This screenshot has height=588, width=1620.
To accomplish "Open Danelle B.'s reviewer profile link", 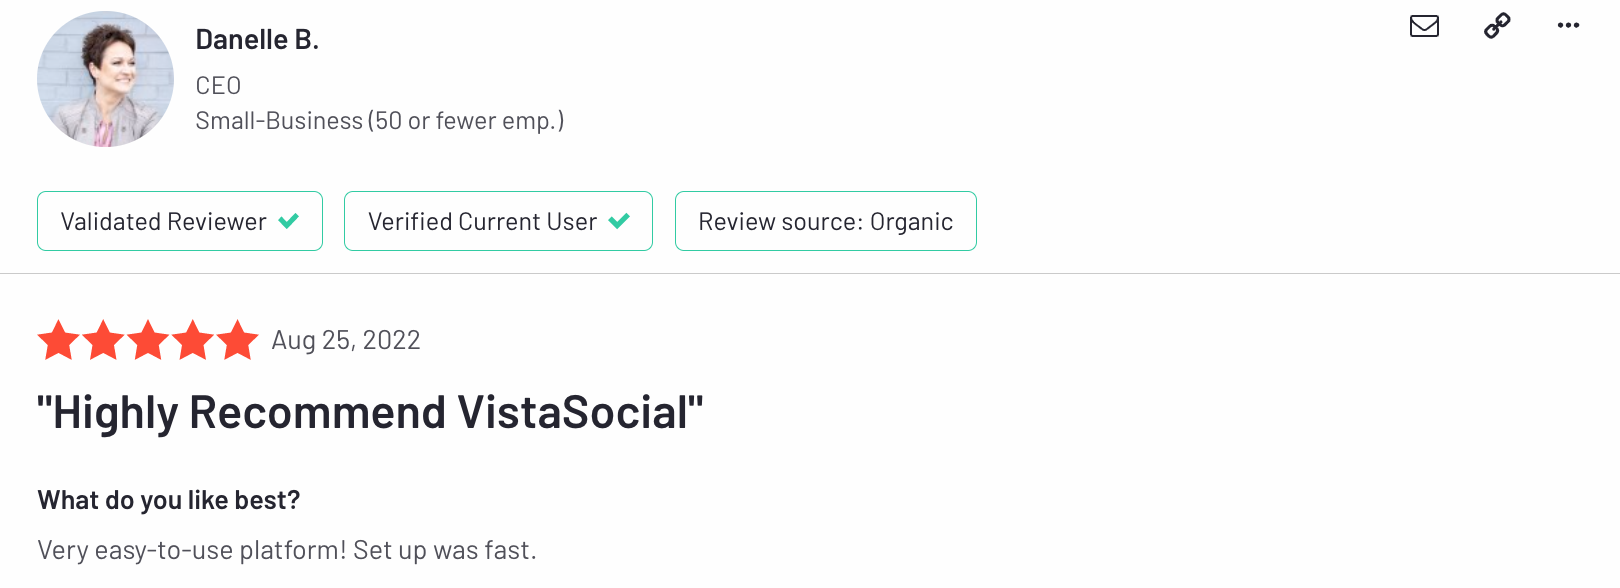I will click(257, 39).
